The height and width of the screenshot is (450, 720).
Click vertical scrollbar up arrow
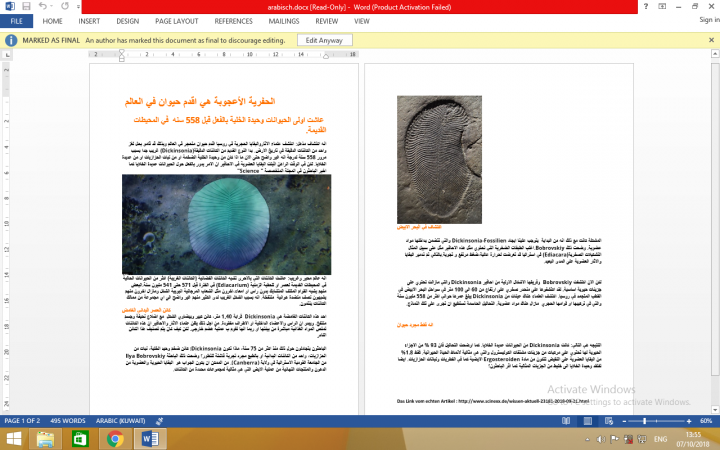click(715, 54)
